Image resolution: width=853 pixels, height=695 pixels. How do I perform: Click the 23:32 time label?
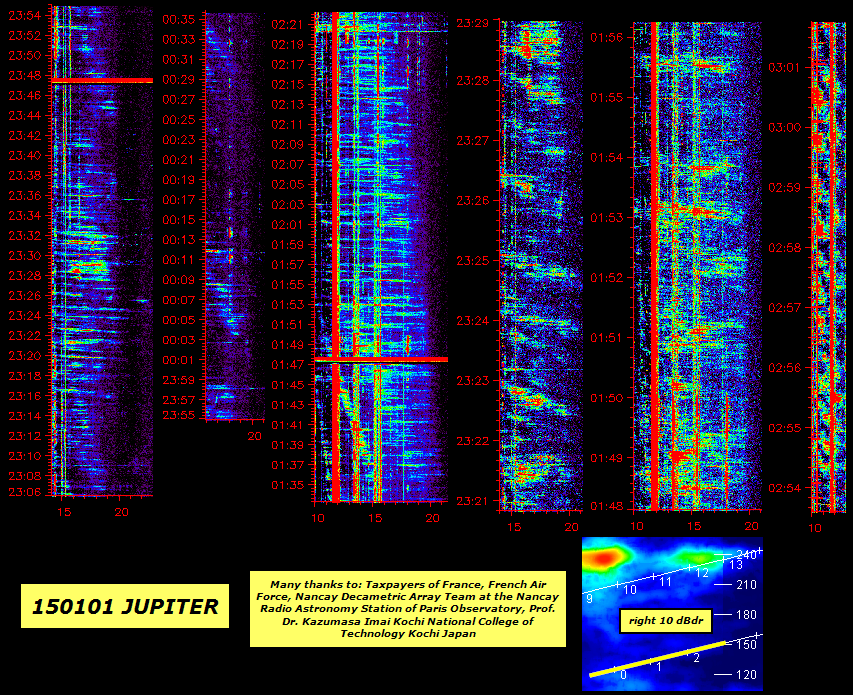coord(24,235)
